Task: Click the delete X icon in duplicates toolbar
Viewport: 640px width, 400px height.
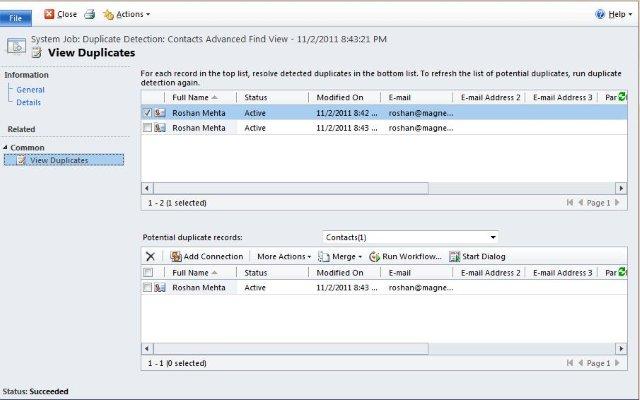Action: [x=149, y=256]
